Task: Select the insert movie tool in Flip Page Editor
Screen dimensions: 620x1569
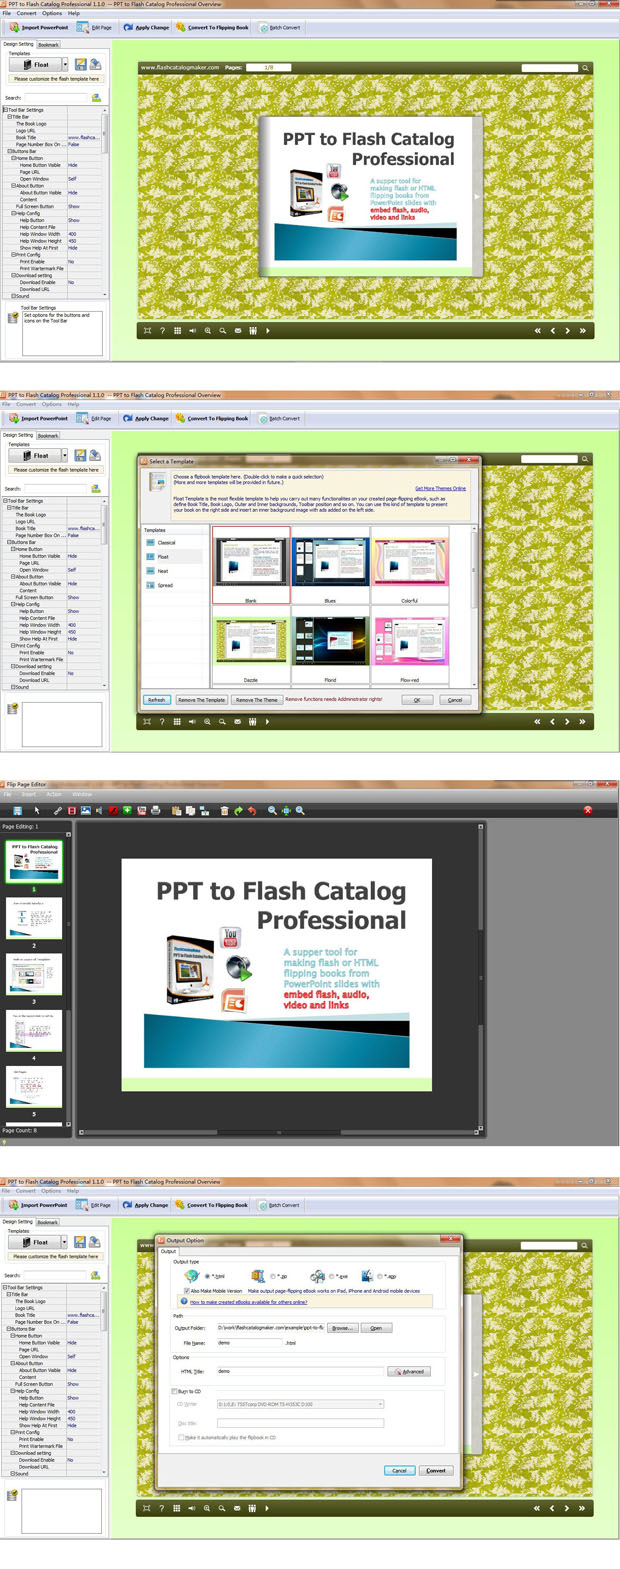Action: coord(71,810)
